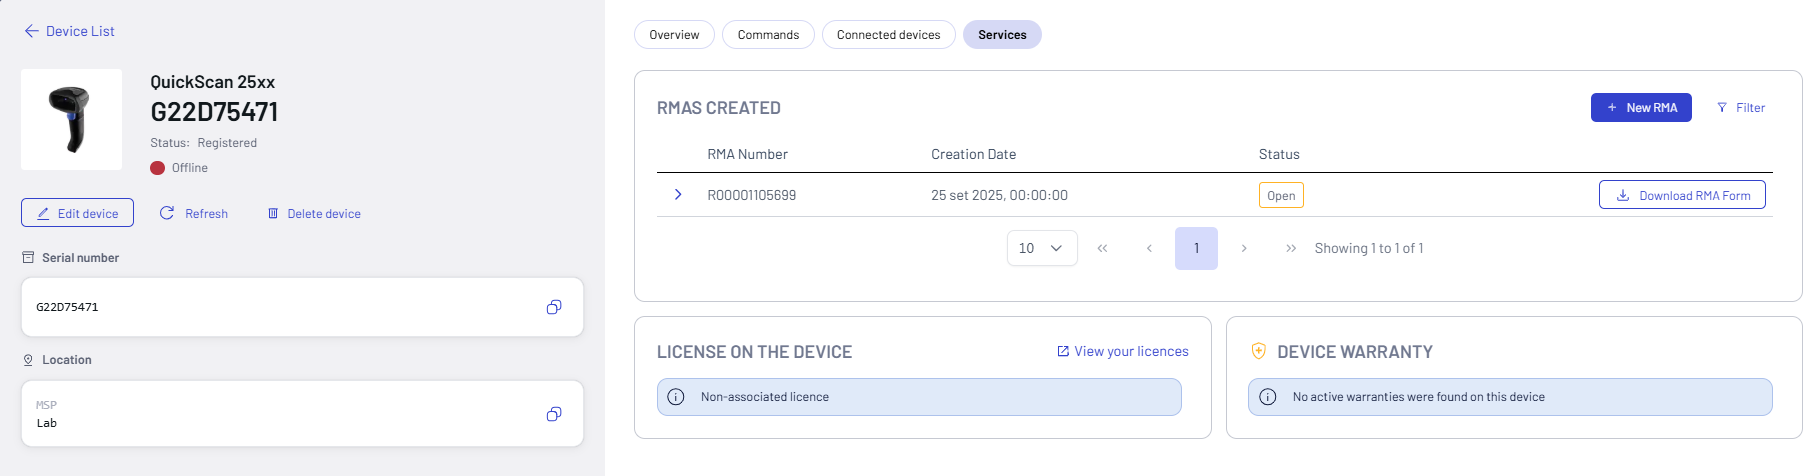Click the Delete device trash icon
The image size is (1813, 476).
[273, 213]
